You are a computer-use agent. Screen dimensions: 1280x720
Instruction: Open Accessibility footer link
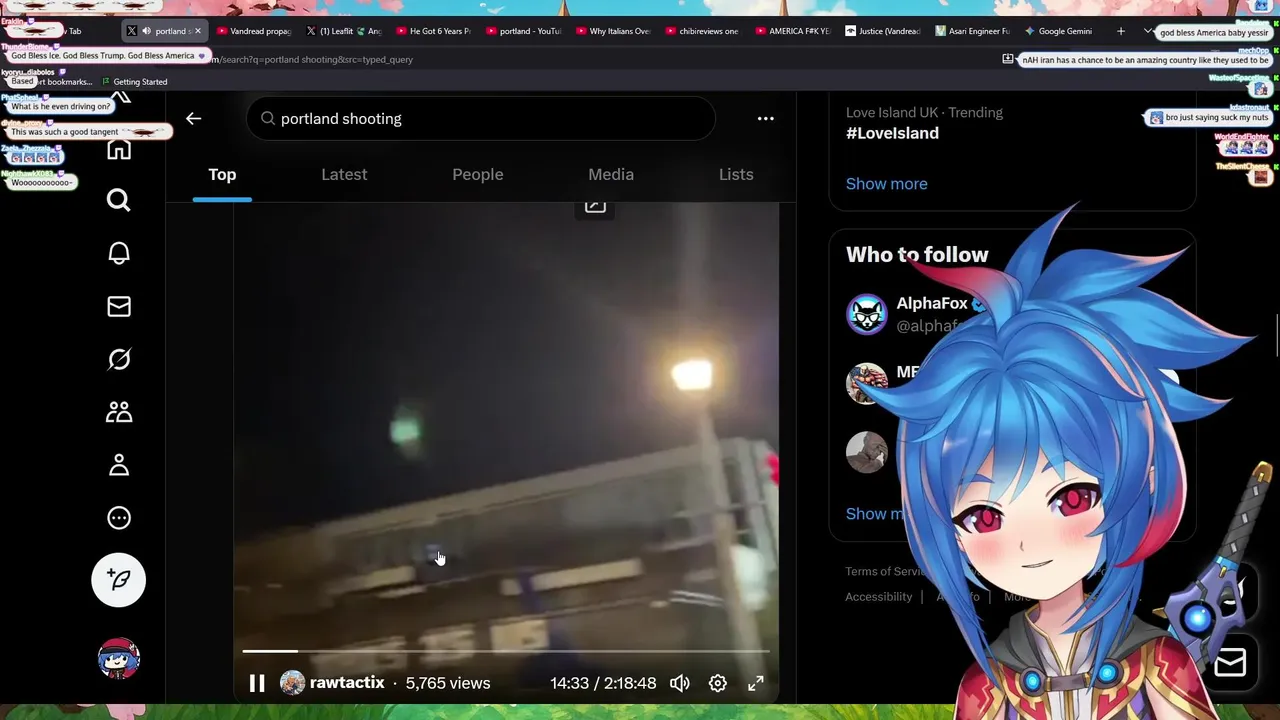click(879, 597)
